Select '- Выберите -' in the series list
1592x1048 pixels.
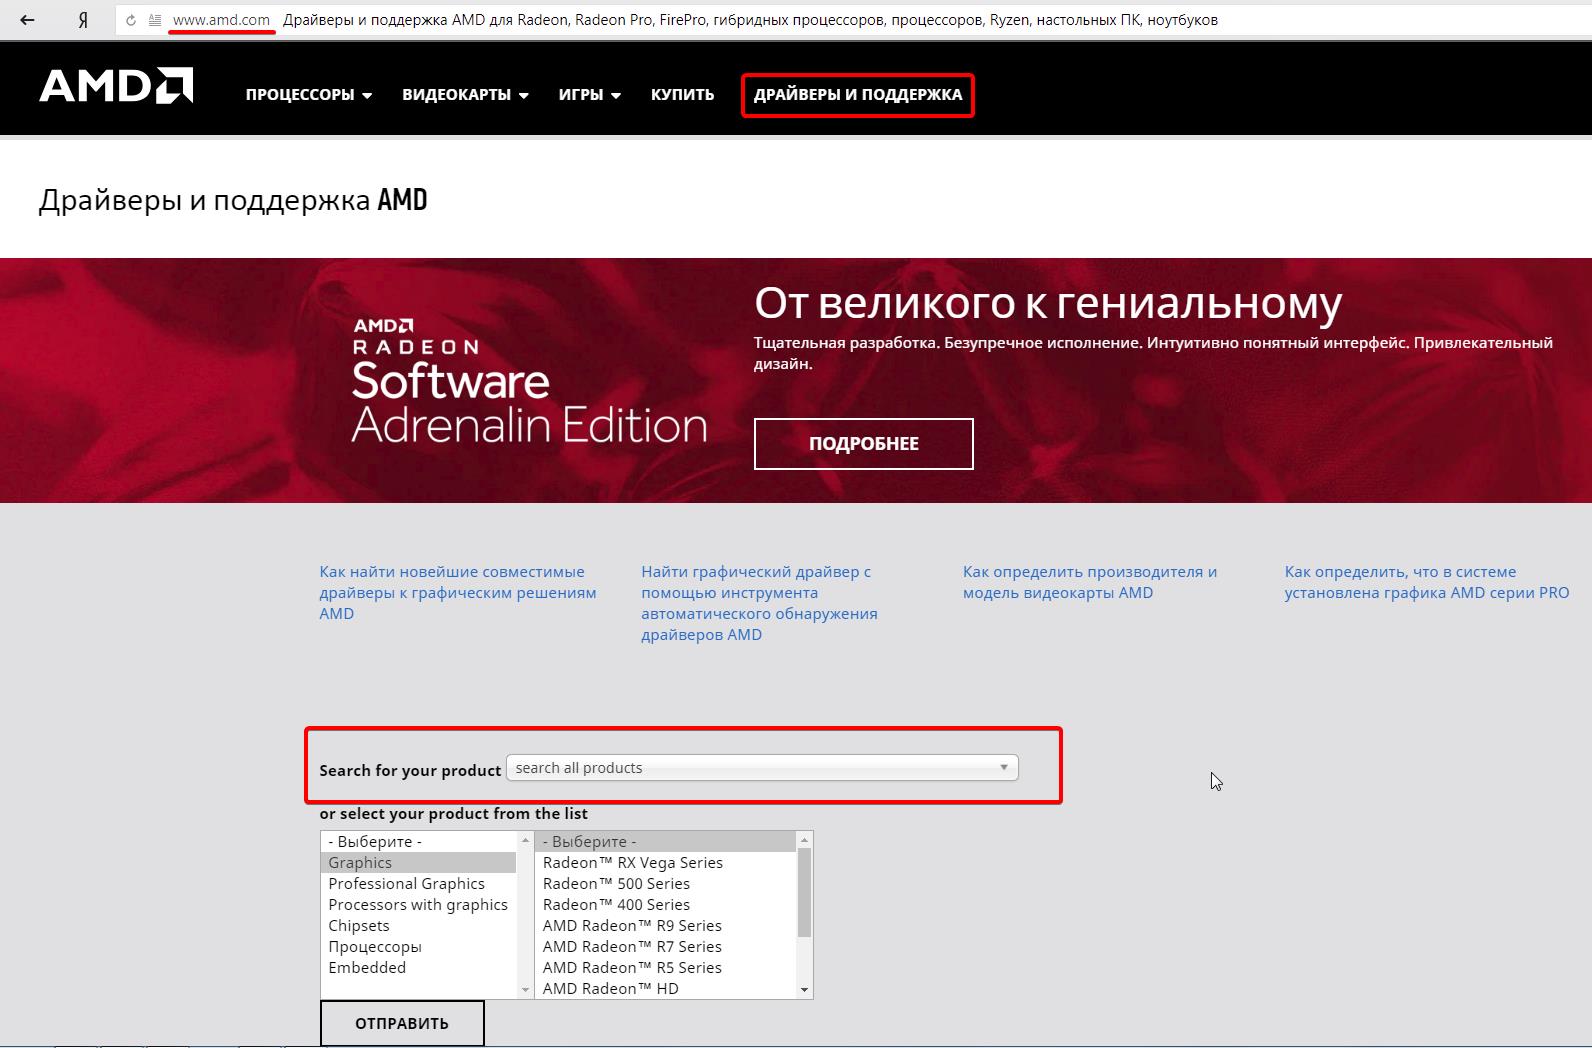tap(665, 841)
